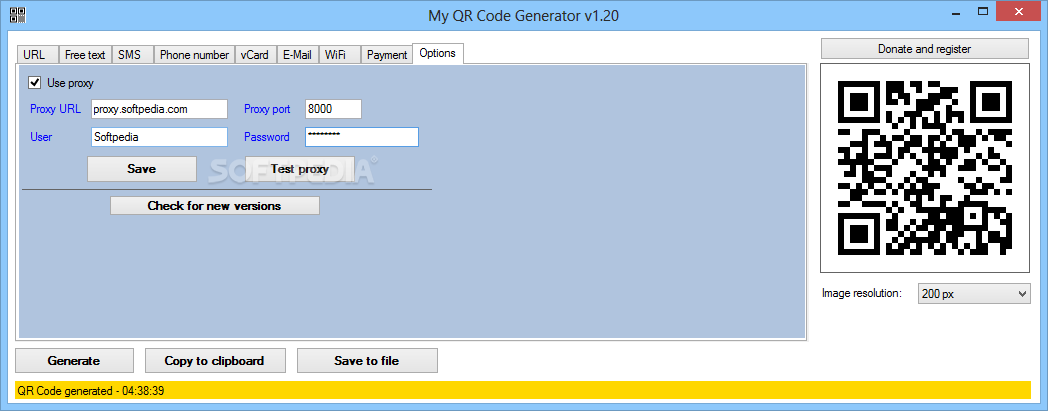Open the Free text tab
1048x411 pixels.
(x=85, y=55)
